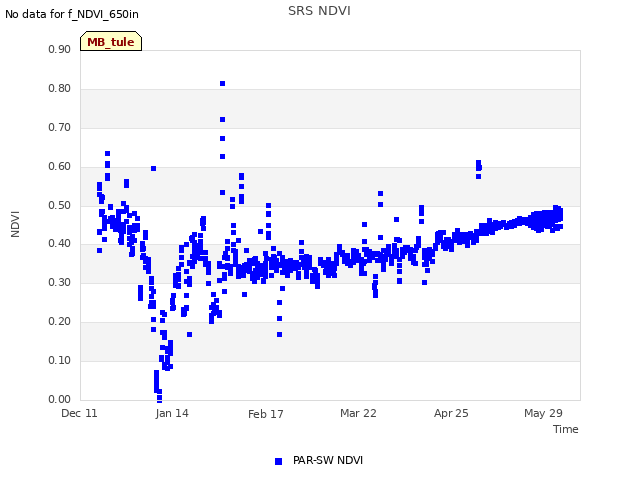Click the NDVI y-axis title
Viewport: 640px width, 480px height.
pyautogui.click(x=15, y=224)
